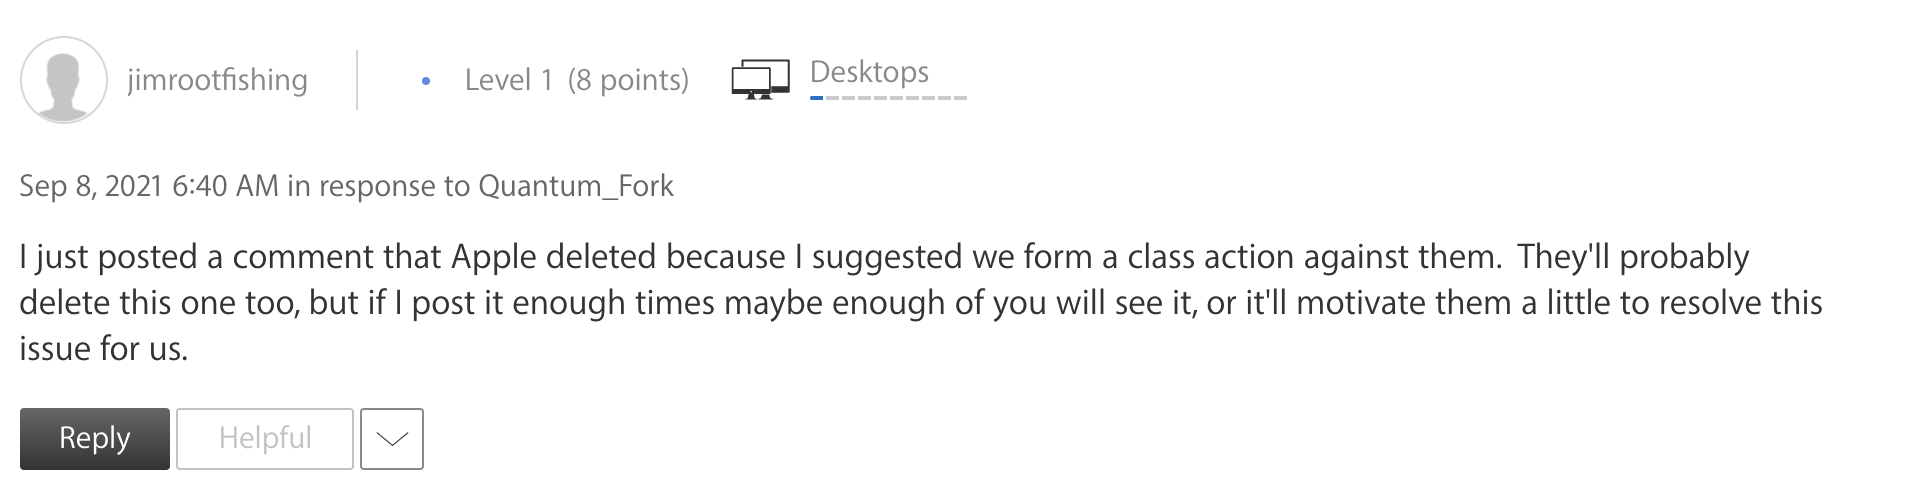Click the words 'in response to'
Viewport: 1910px width, 496px height.
(378, 186)
